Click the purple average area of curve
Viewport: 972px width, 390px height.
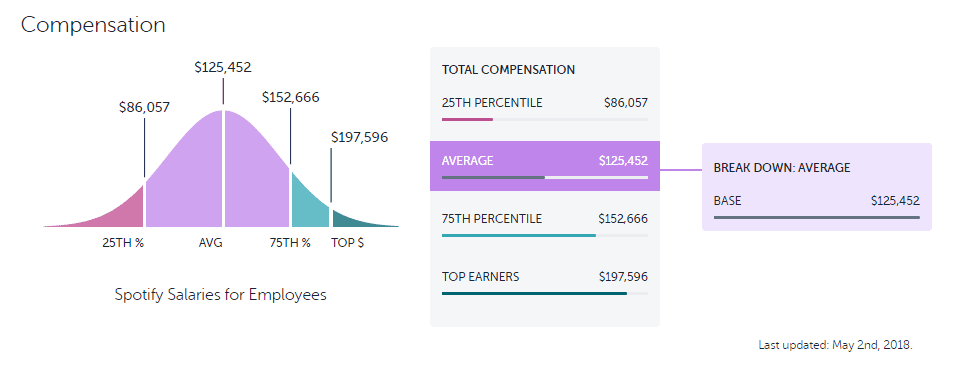(x=217, y=174)
